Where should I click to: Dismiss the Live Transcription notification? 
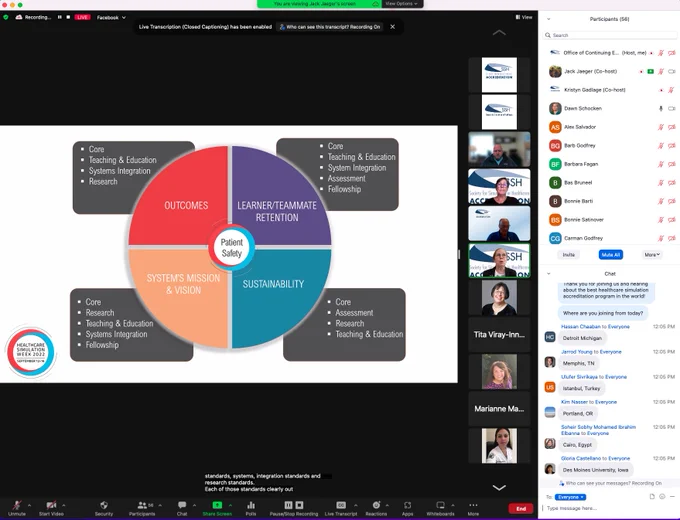pyautogui.click(x=392, y=27)
